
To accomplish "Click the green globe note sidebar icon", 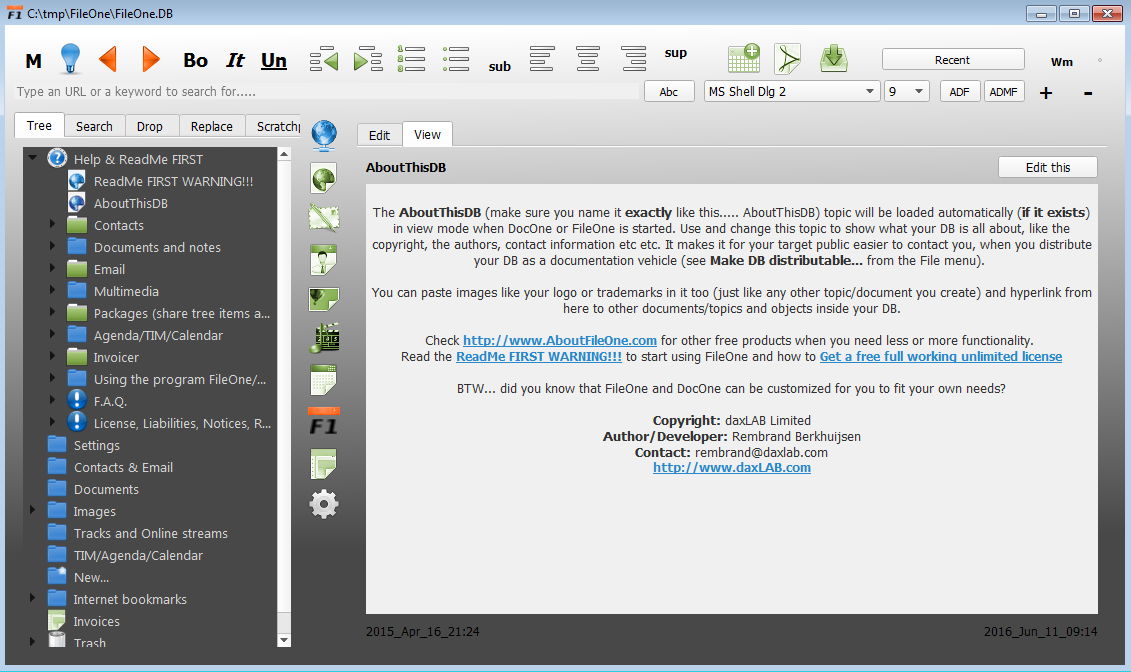I will pos(324,178).
